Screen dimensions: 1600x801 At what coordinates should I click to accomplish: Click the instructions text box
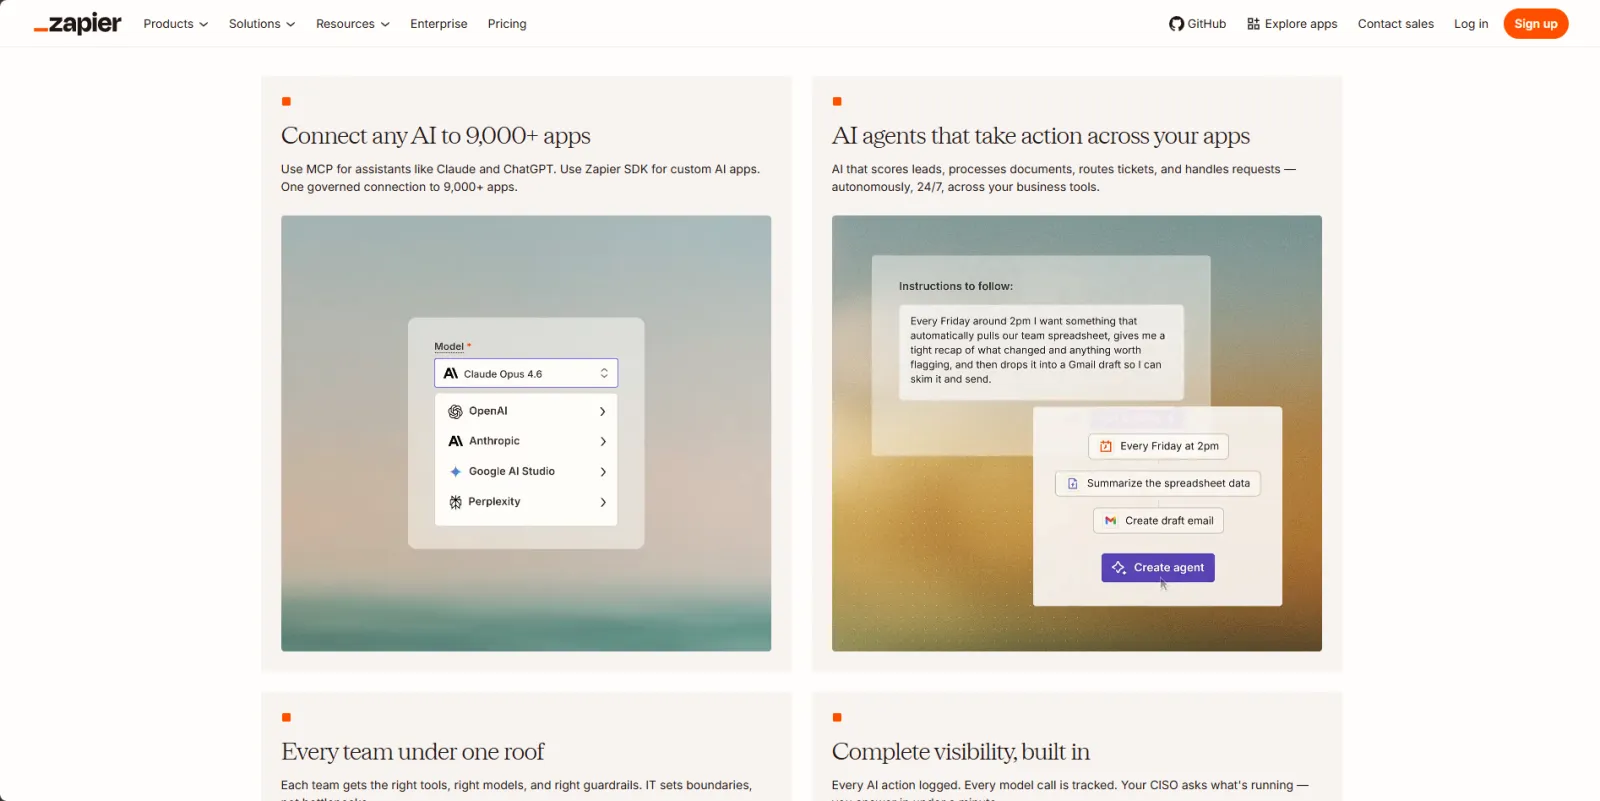(x=1041, y=352)
